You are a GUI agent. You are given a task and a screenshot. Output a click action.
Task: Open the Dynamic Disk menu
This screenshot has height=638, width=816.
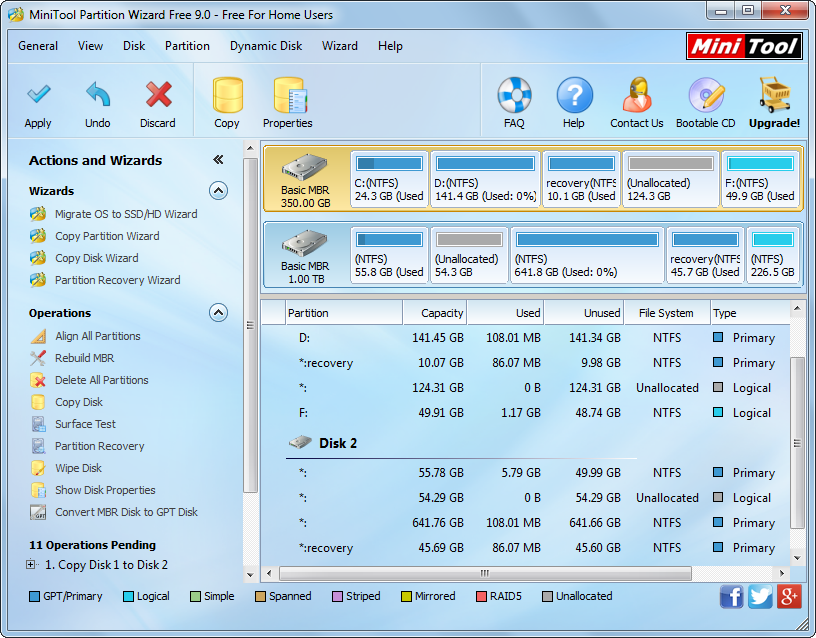tap(266, 46)
